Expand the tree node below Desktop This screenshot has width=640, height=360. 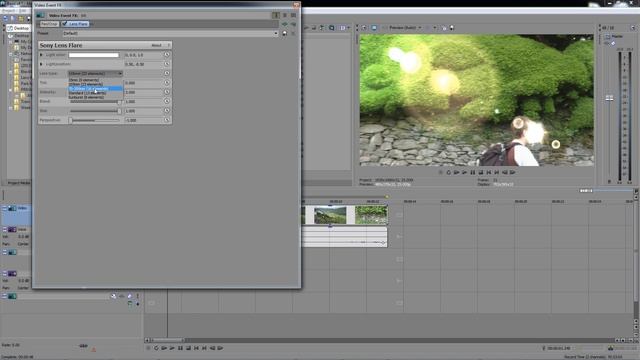11,42
